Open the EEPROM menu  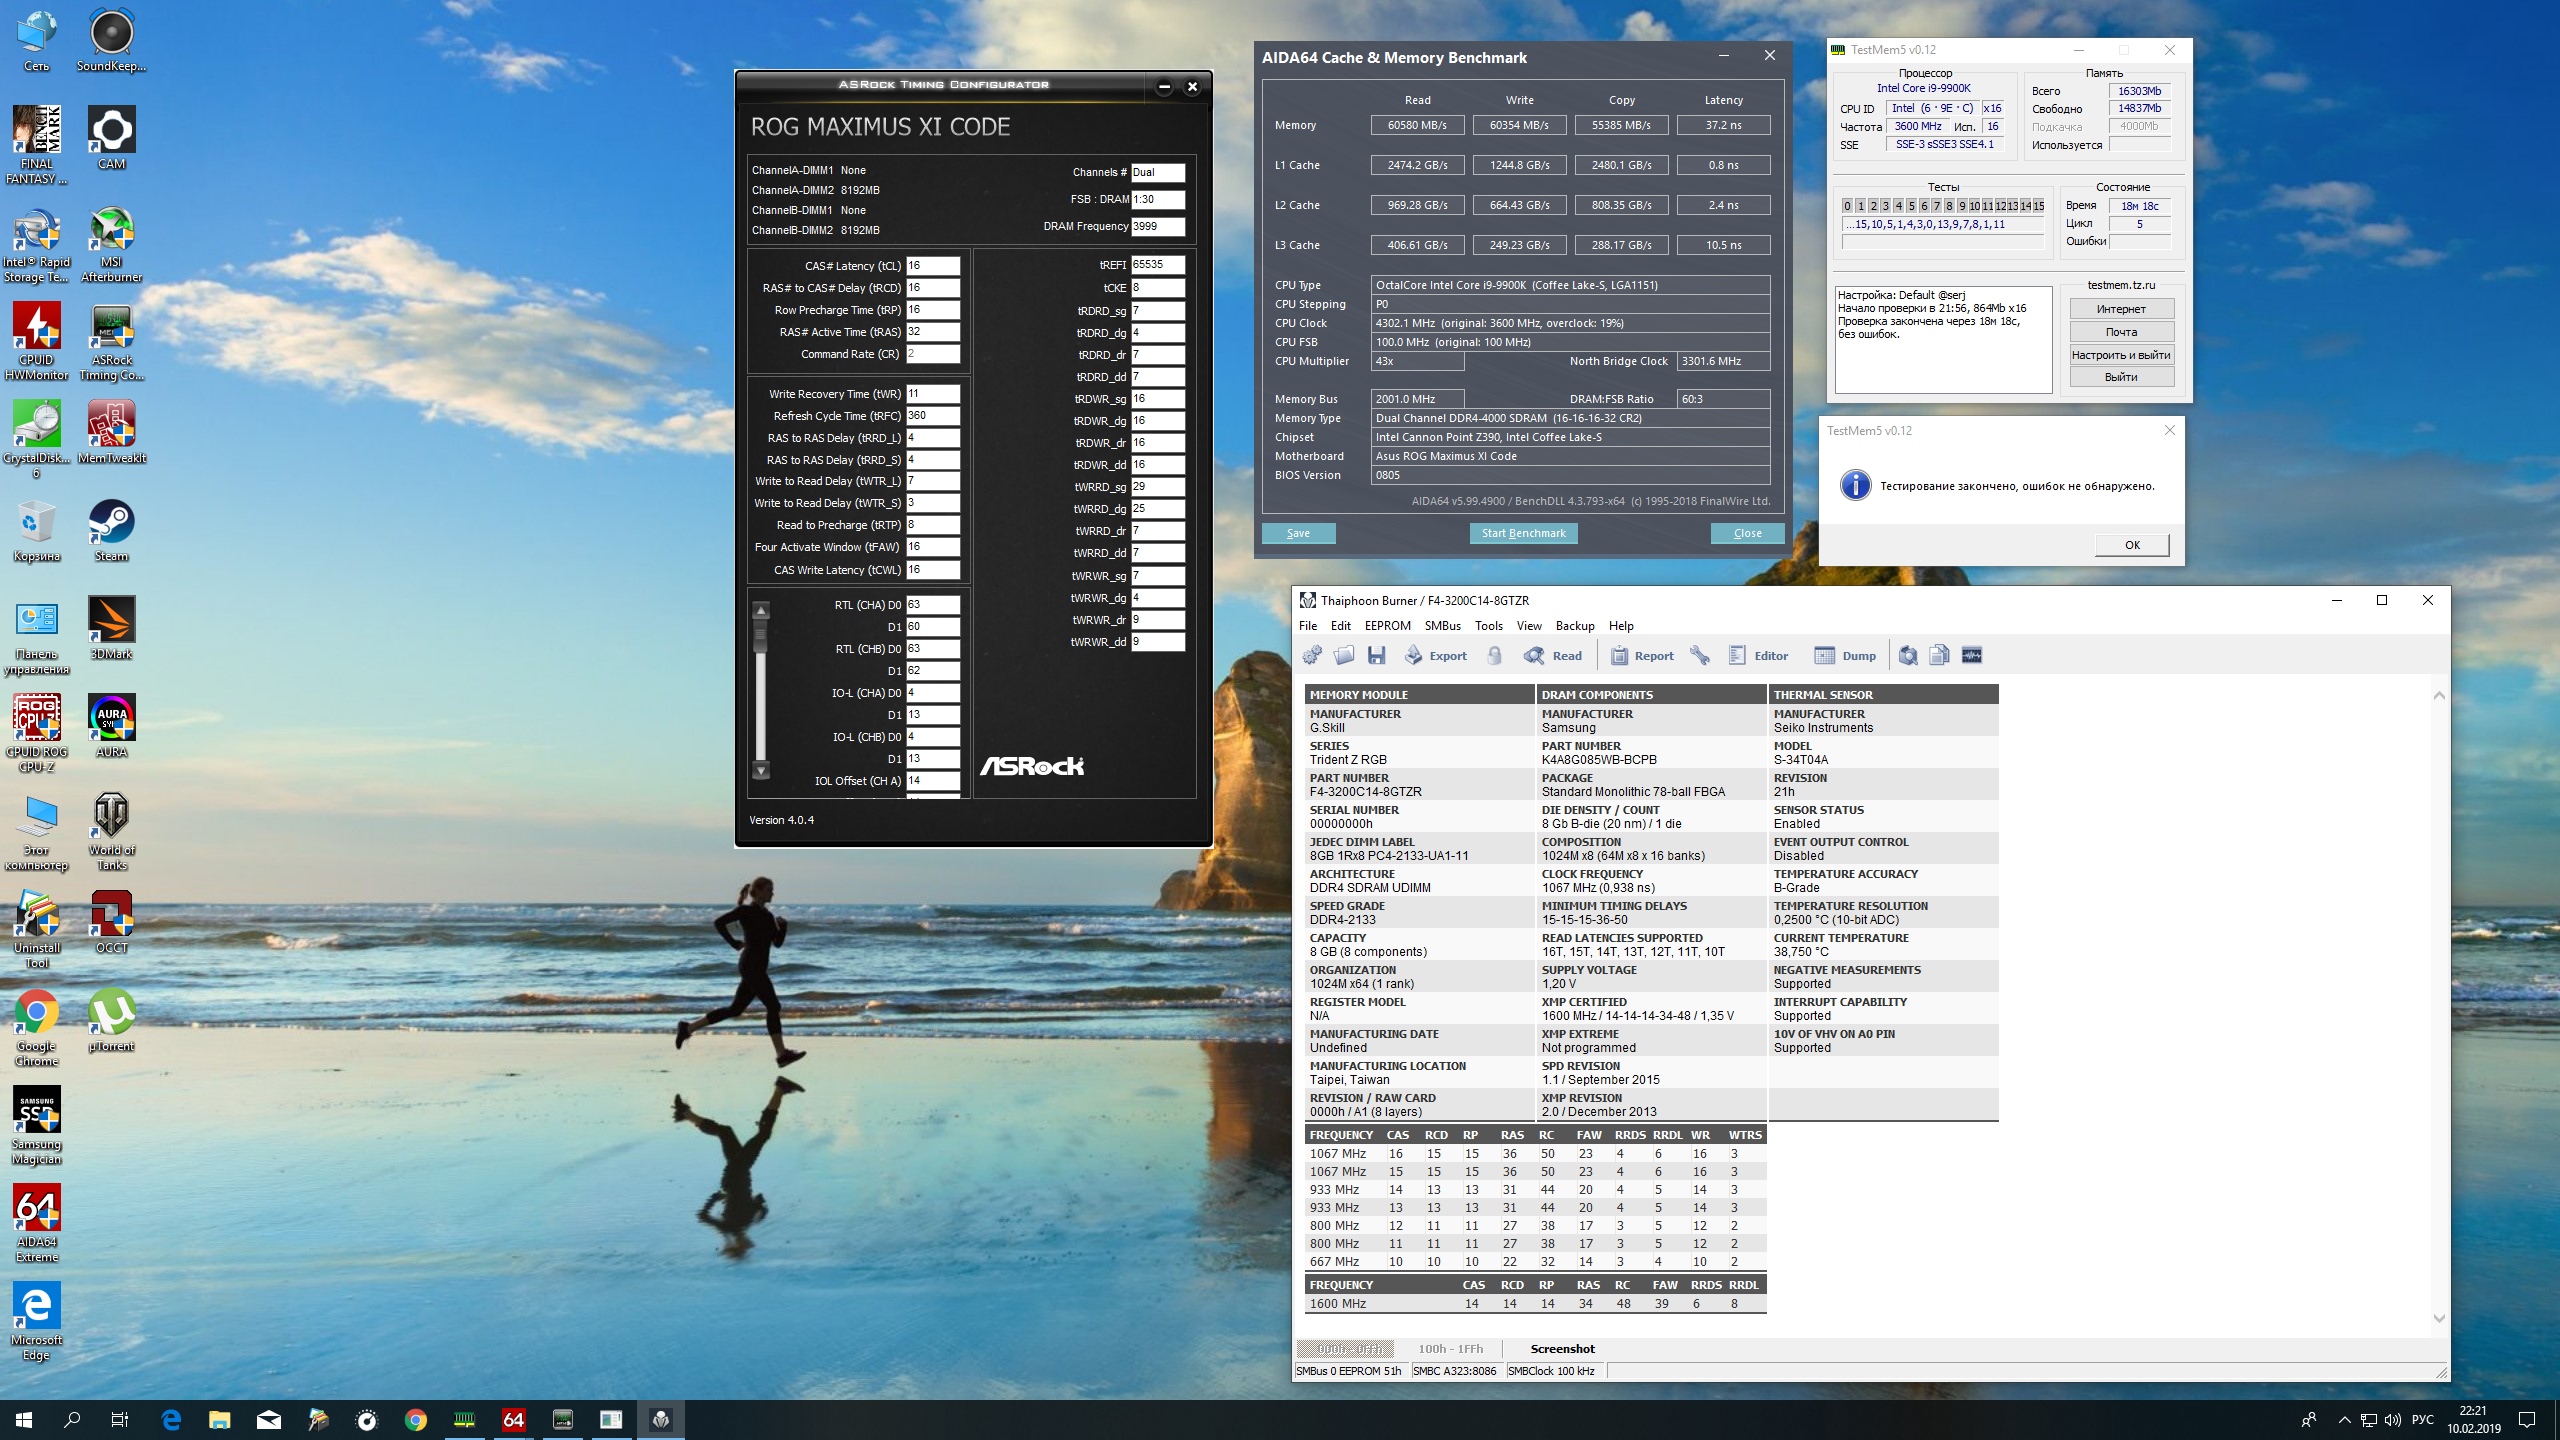1387,626
